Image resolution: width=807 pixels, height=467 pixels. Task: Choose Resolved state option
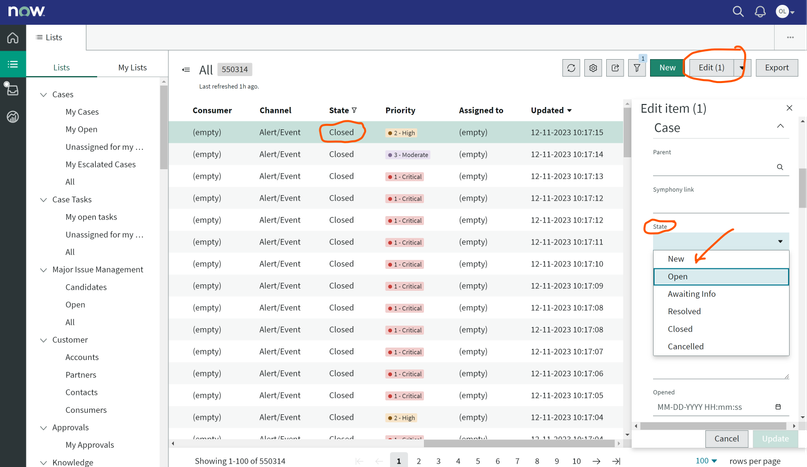[x=721, y=312]
